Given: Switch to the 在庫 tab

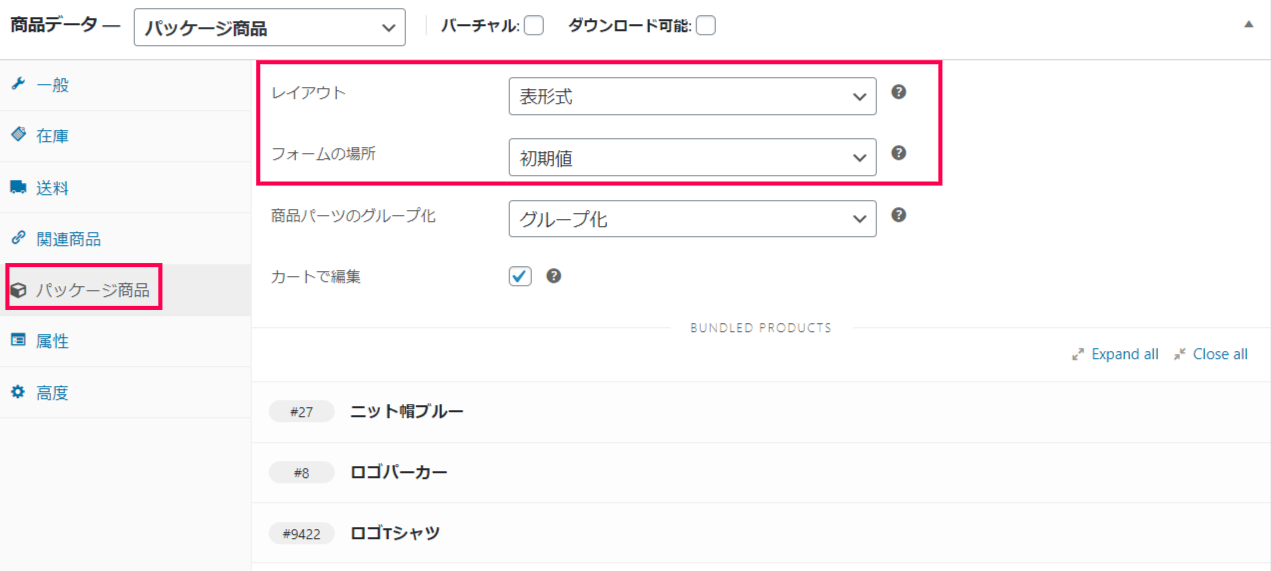Looking at the screenshot, I should click(x=52, y=136).
